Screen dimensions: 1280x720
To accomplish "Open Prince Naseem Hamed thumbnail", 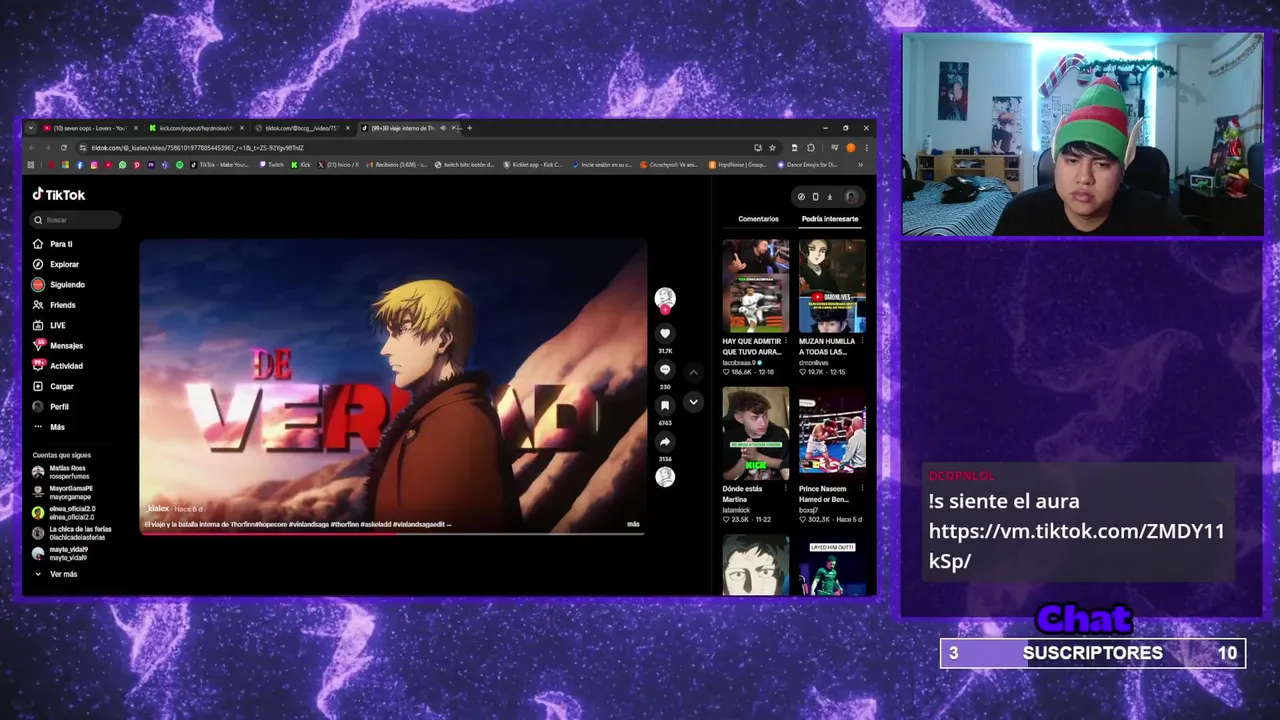I will [832, 434].
